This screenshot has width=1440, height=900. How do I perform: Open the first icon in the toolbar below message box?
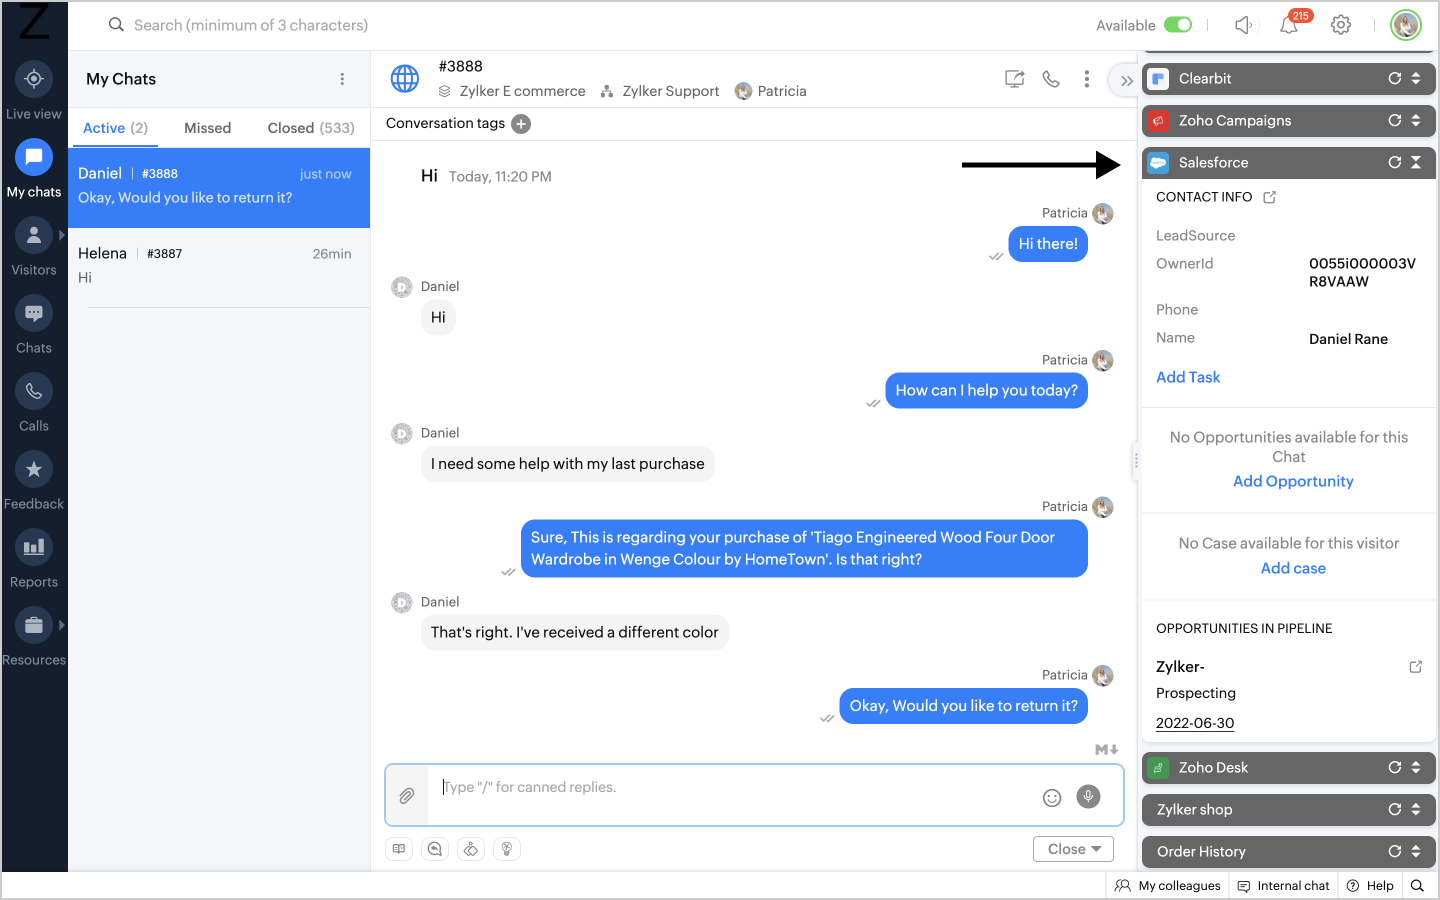[x=399, y=849]
